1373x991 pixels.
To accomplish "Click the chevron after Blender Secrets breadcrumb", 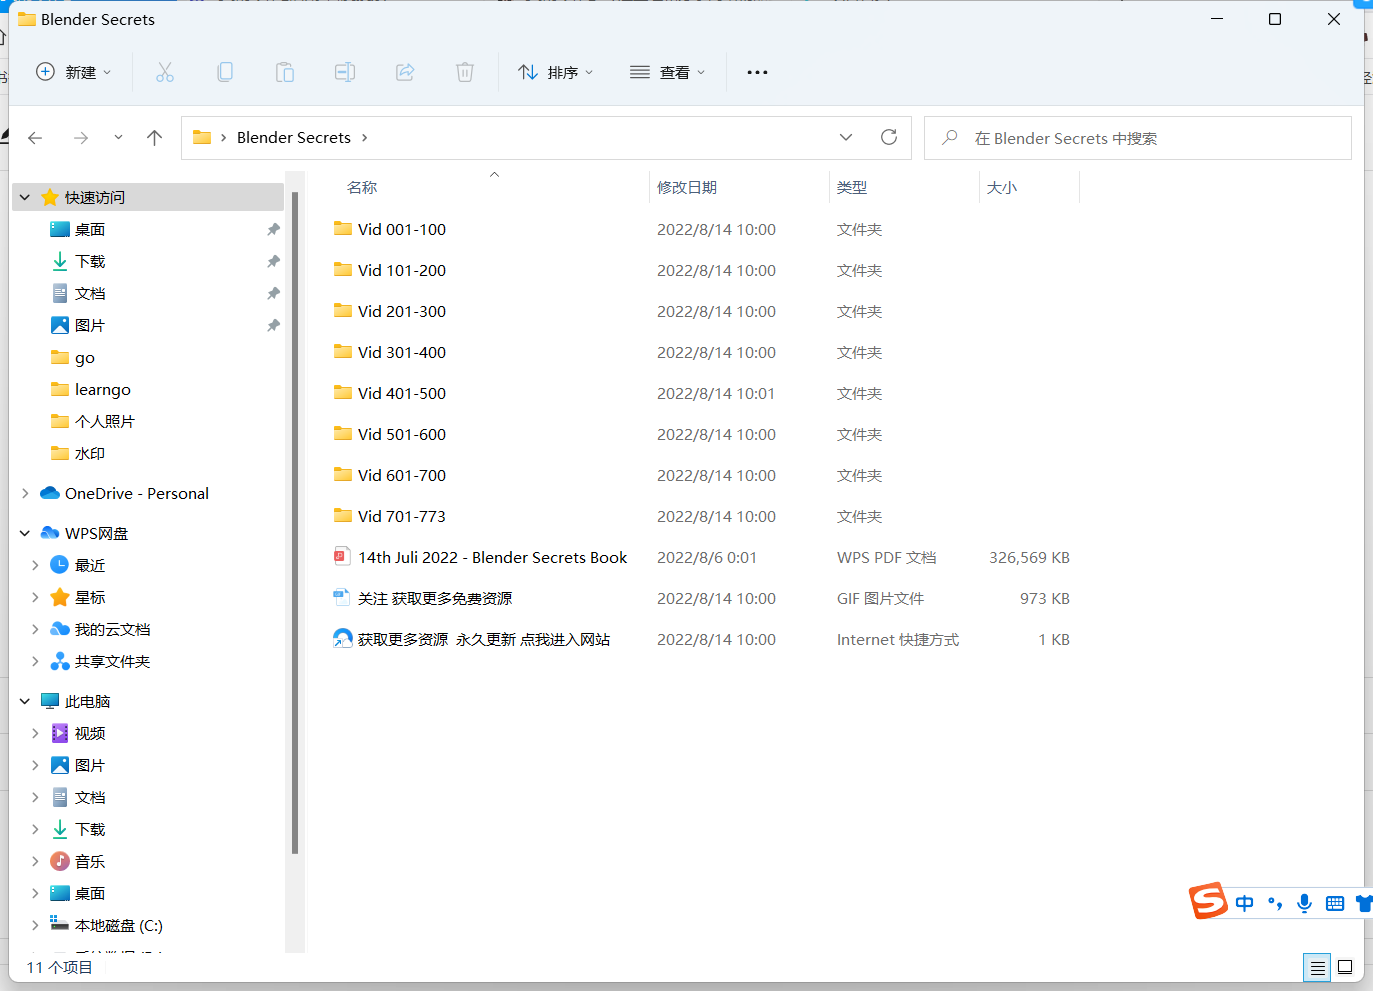I will [364, 138].
